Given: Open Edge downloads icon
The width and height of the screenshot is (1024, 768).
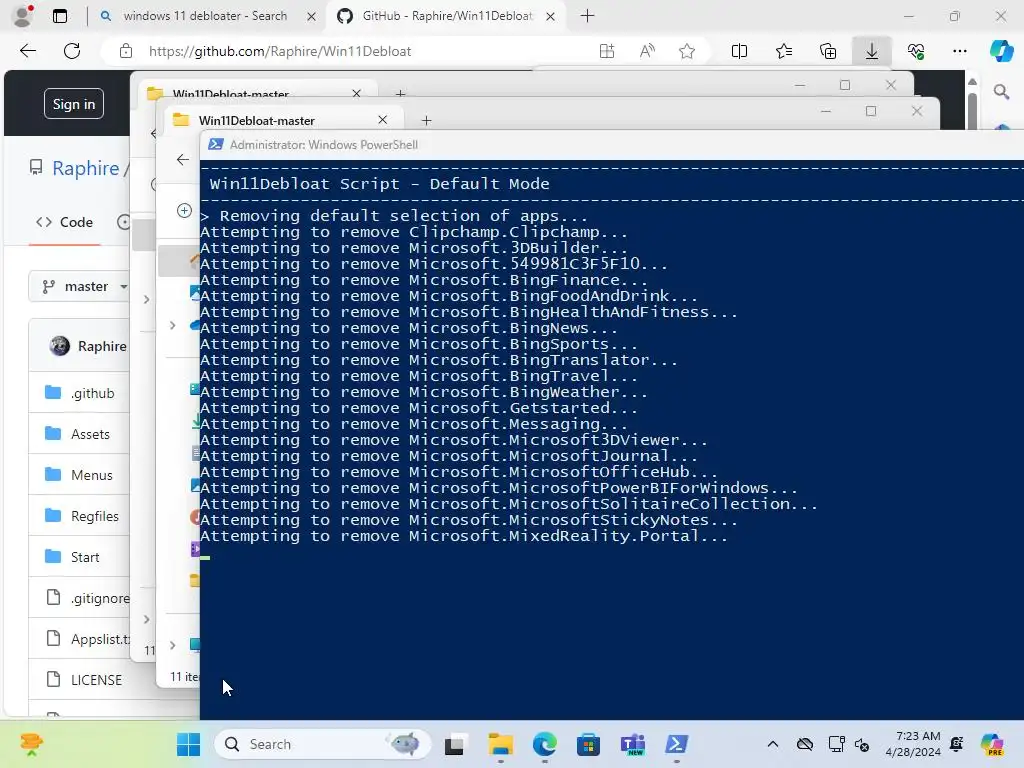Looking at the screenshot, I should (x=871, y=51).
